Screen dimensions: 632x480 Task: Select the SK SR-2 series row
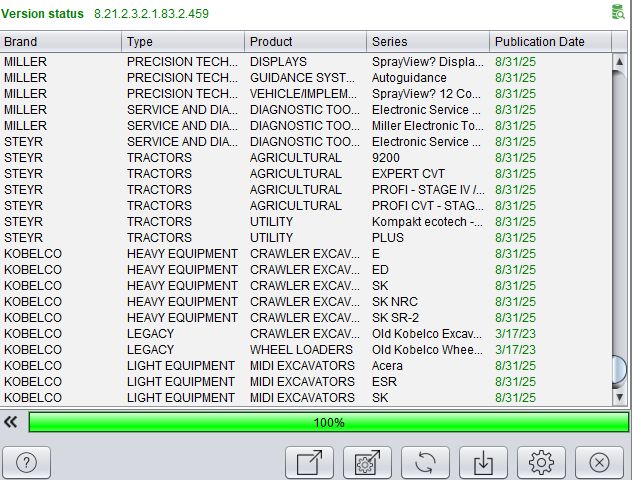click(306, 318)
